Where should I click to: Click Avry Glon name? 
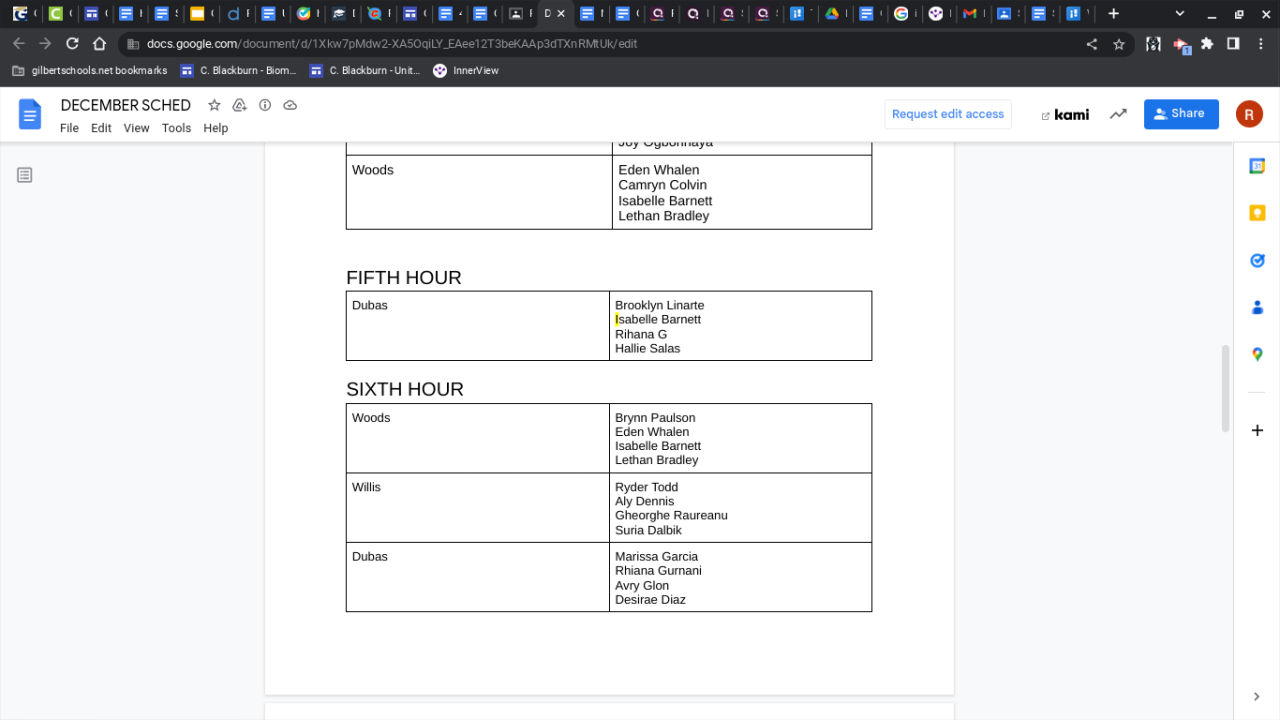click(642, 586)
